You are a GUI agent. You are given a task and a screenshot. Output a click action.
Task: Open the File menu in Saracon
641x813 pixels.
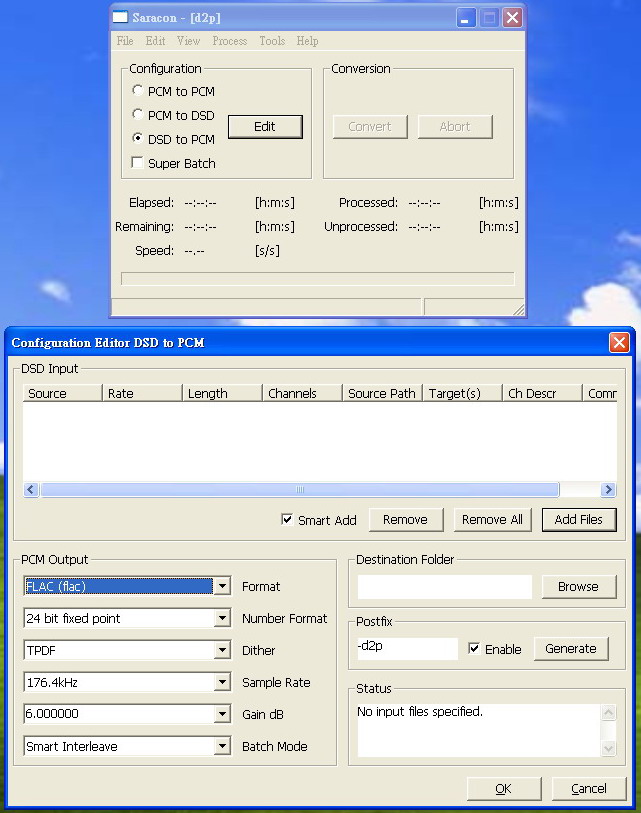pyautogui.click(x=125, y=41)
